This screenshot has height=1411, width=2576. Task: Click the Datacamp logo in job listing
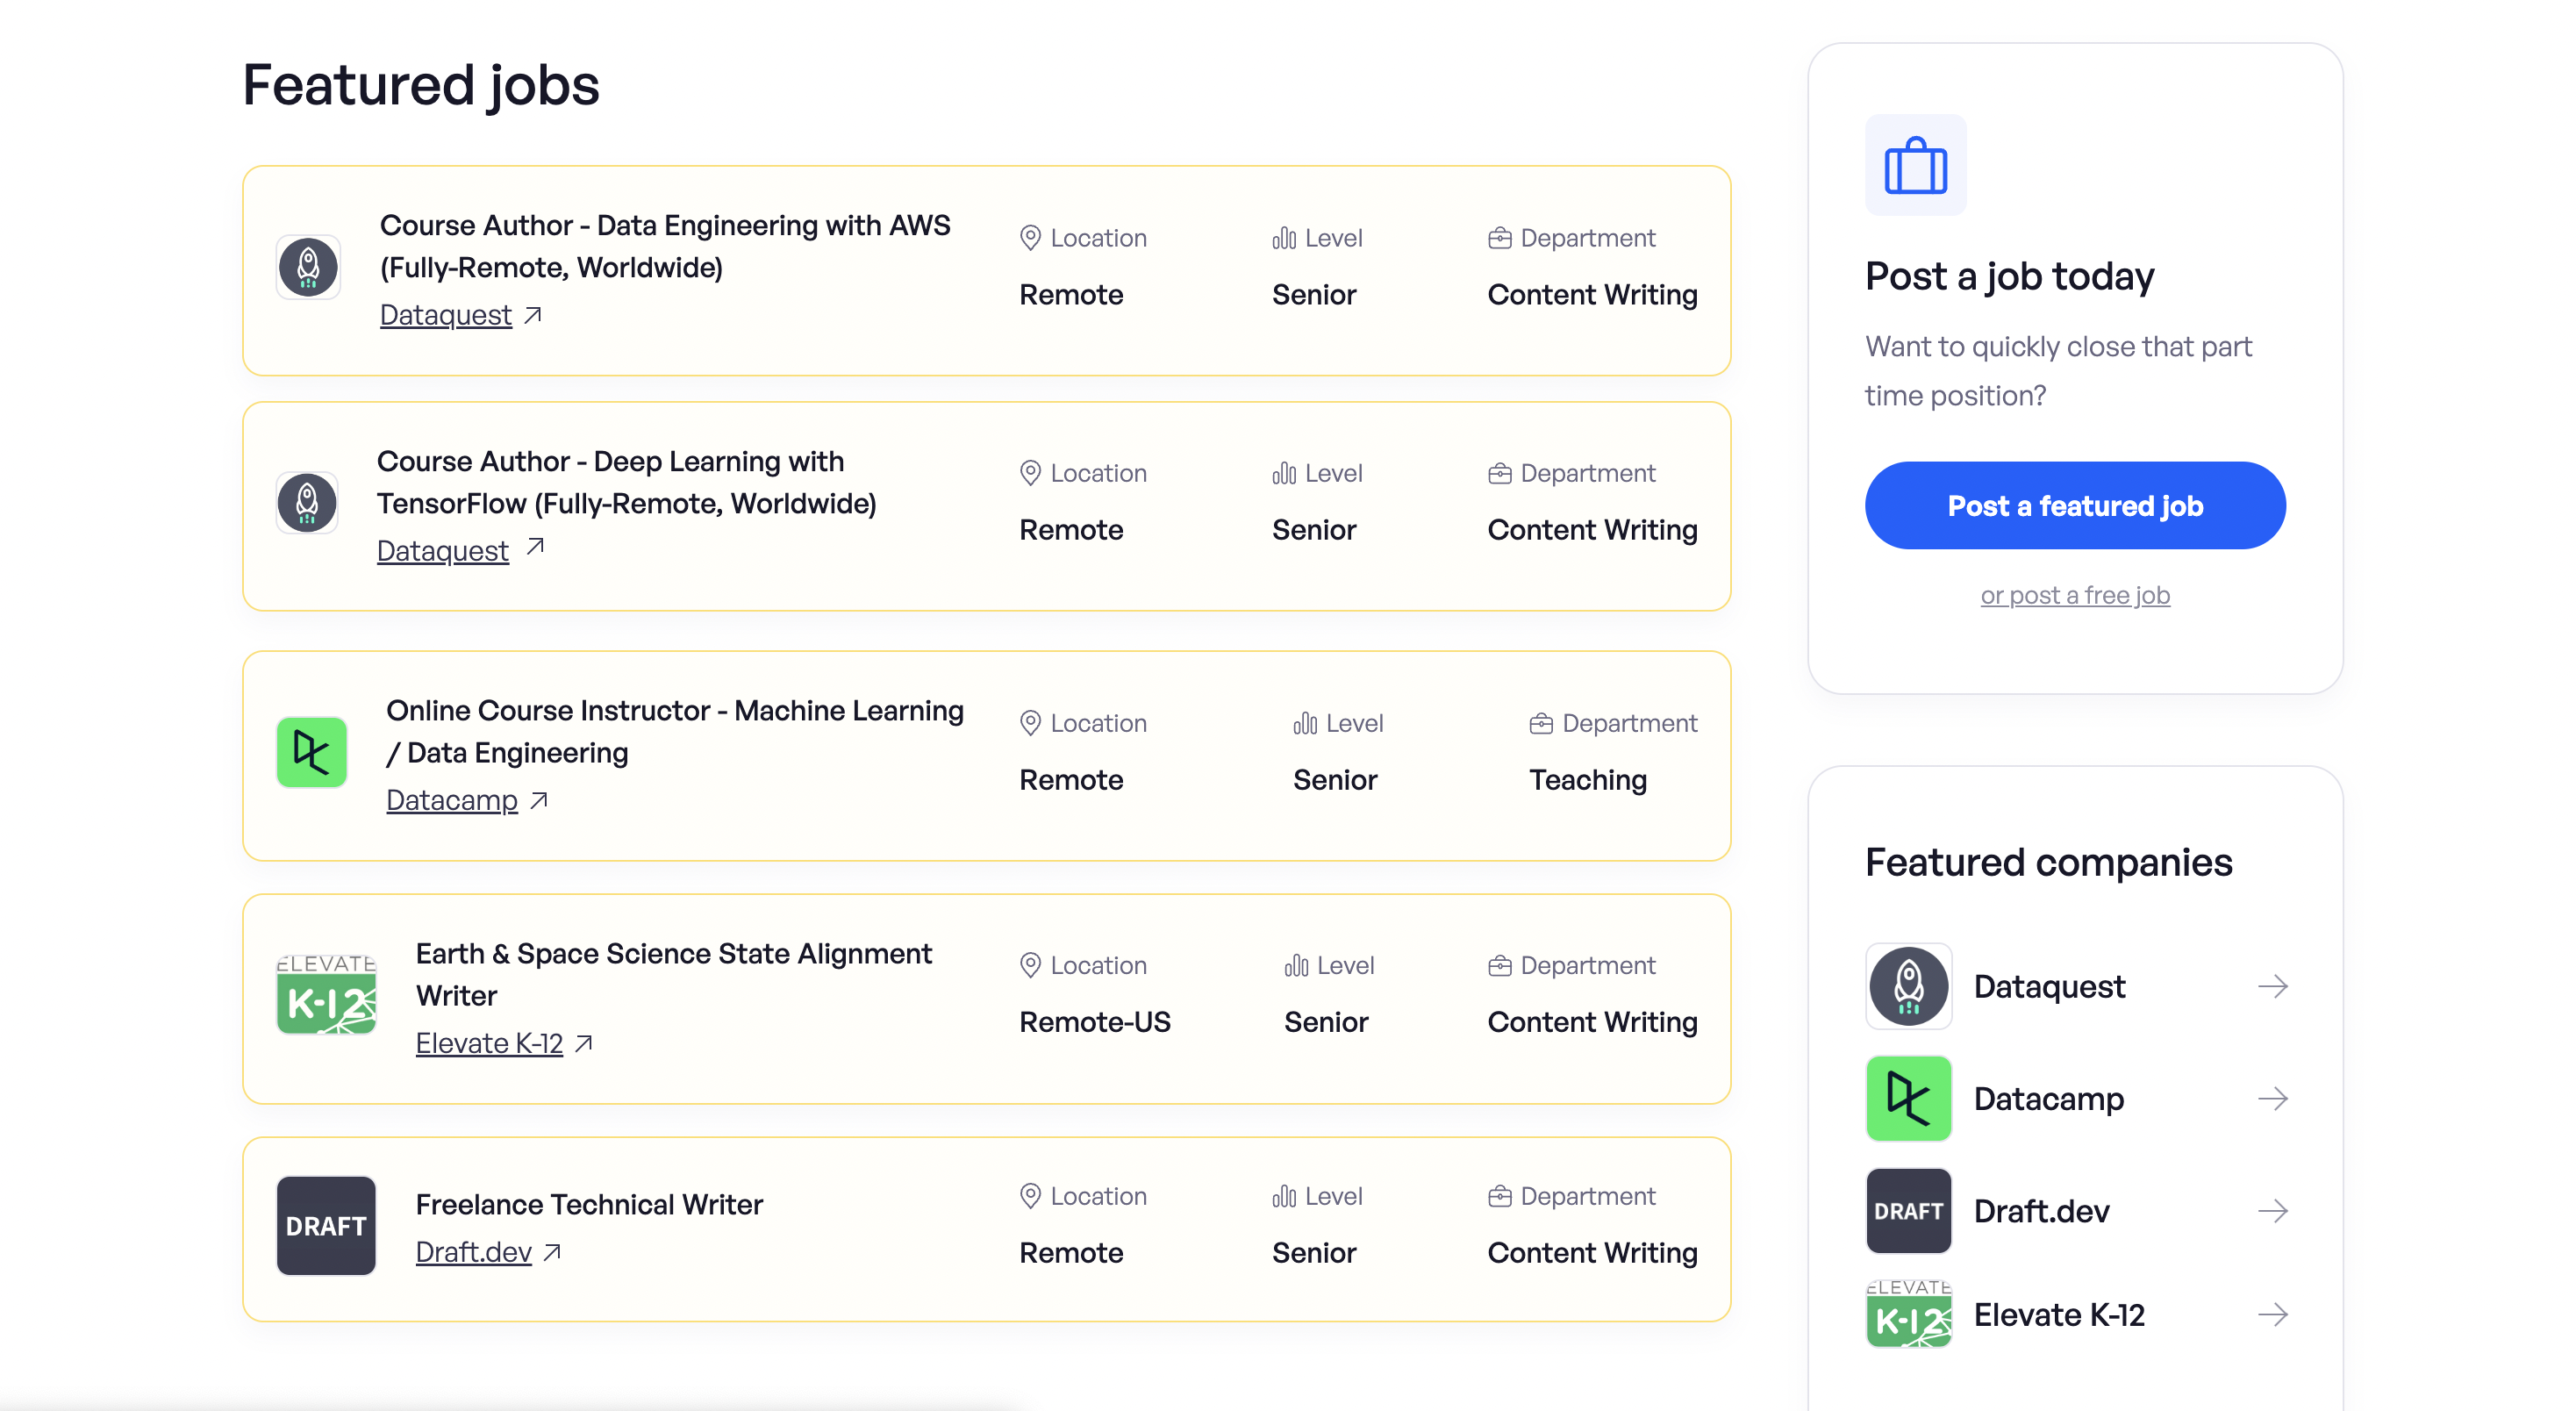pos(311,752)
